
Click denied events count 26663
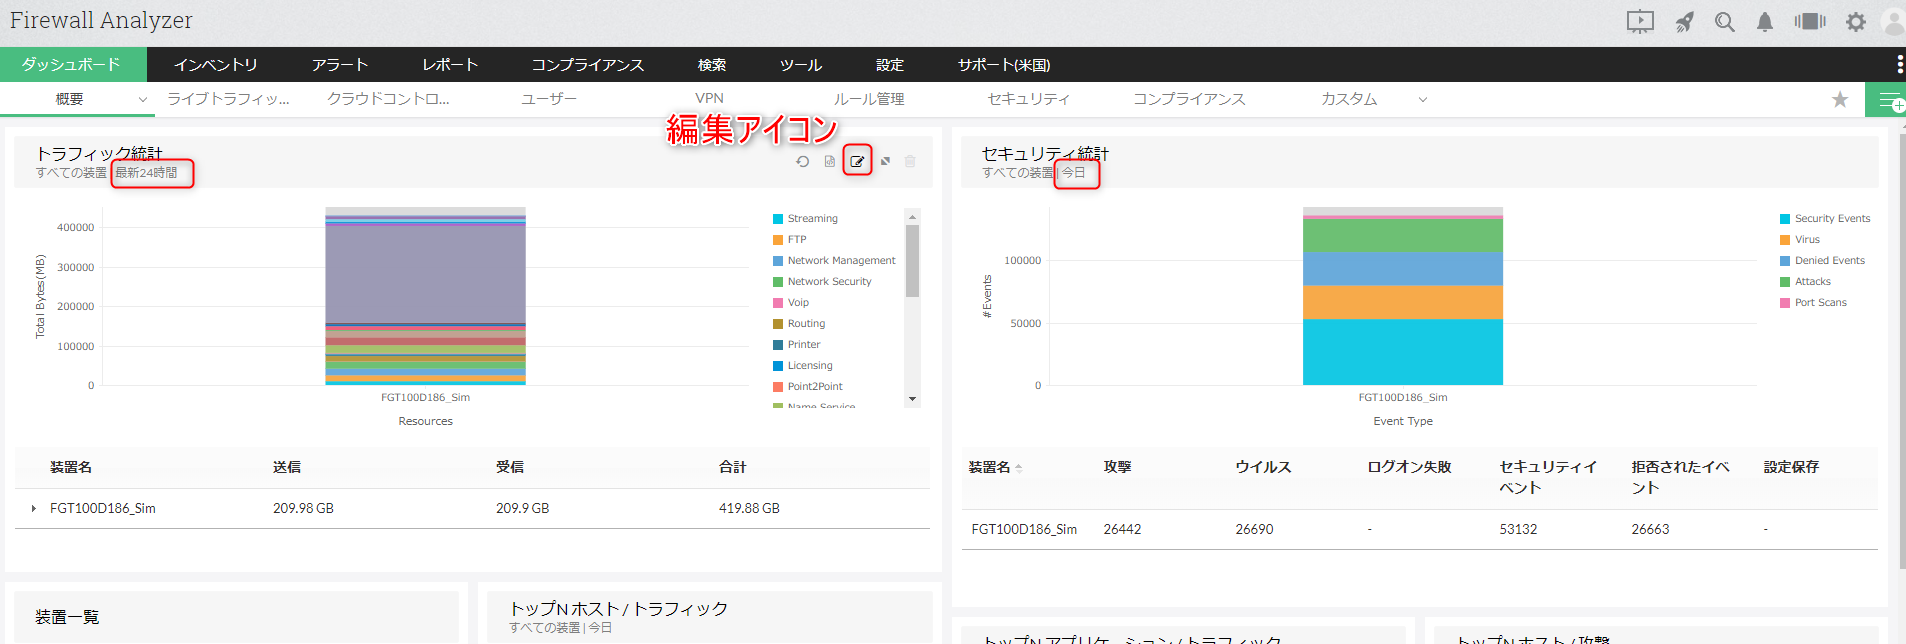[x=1650, y=530]
